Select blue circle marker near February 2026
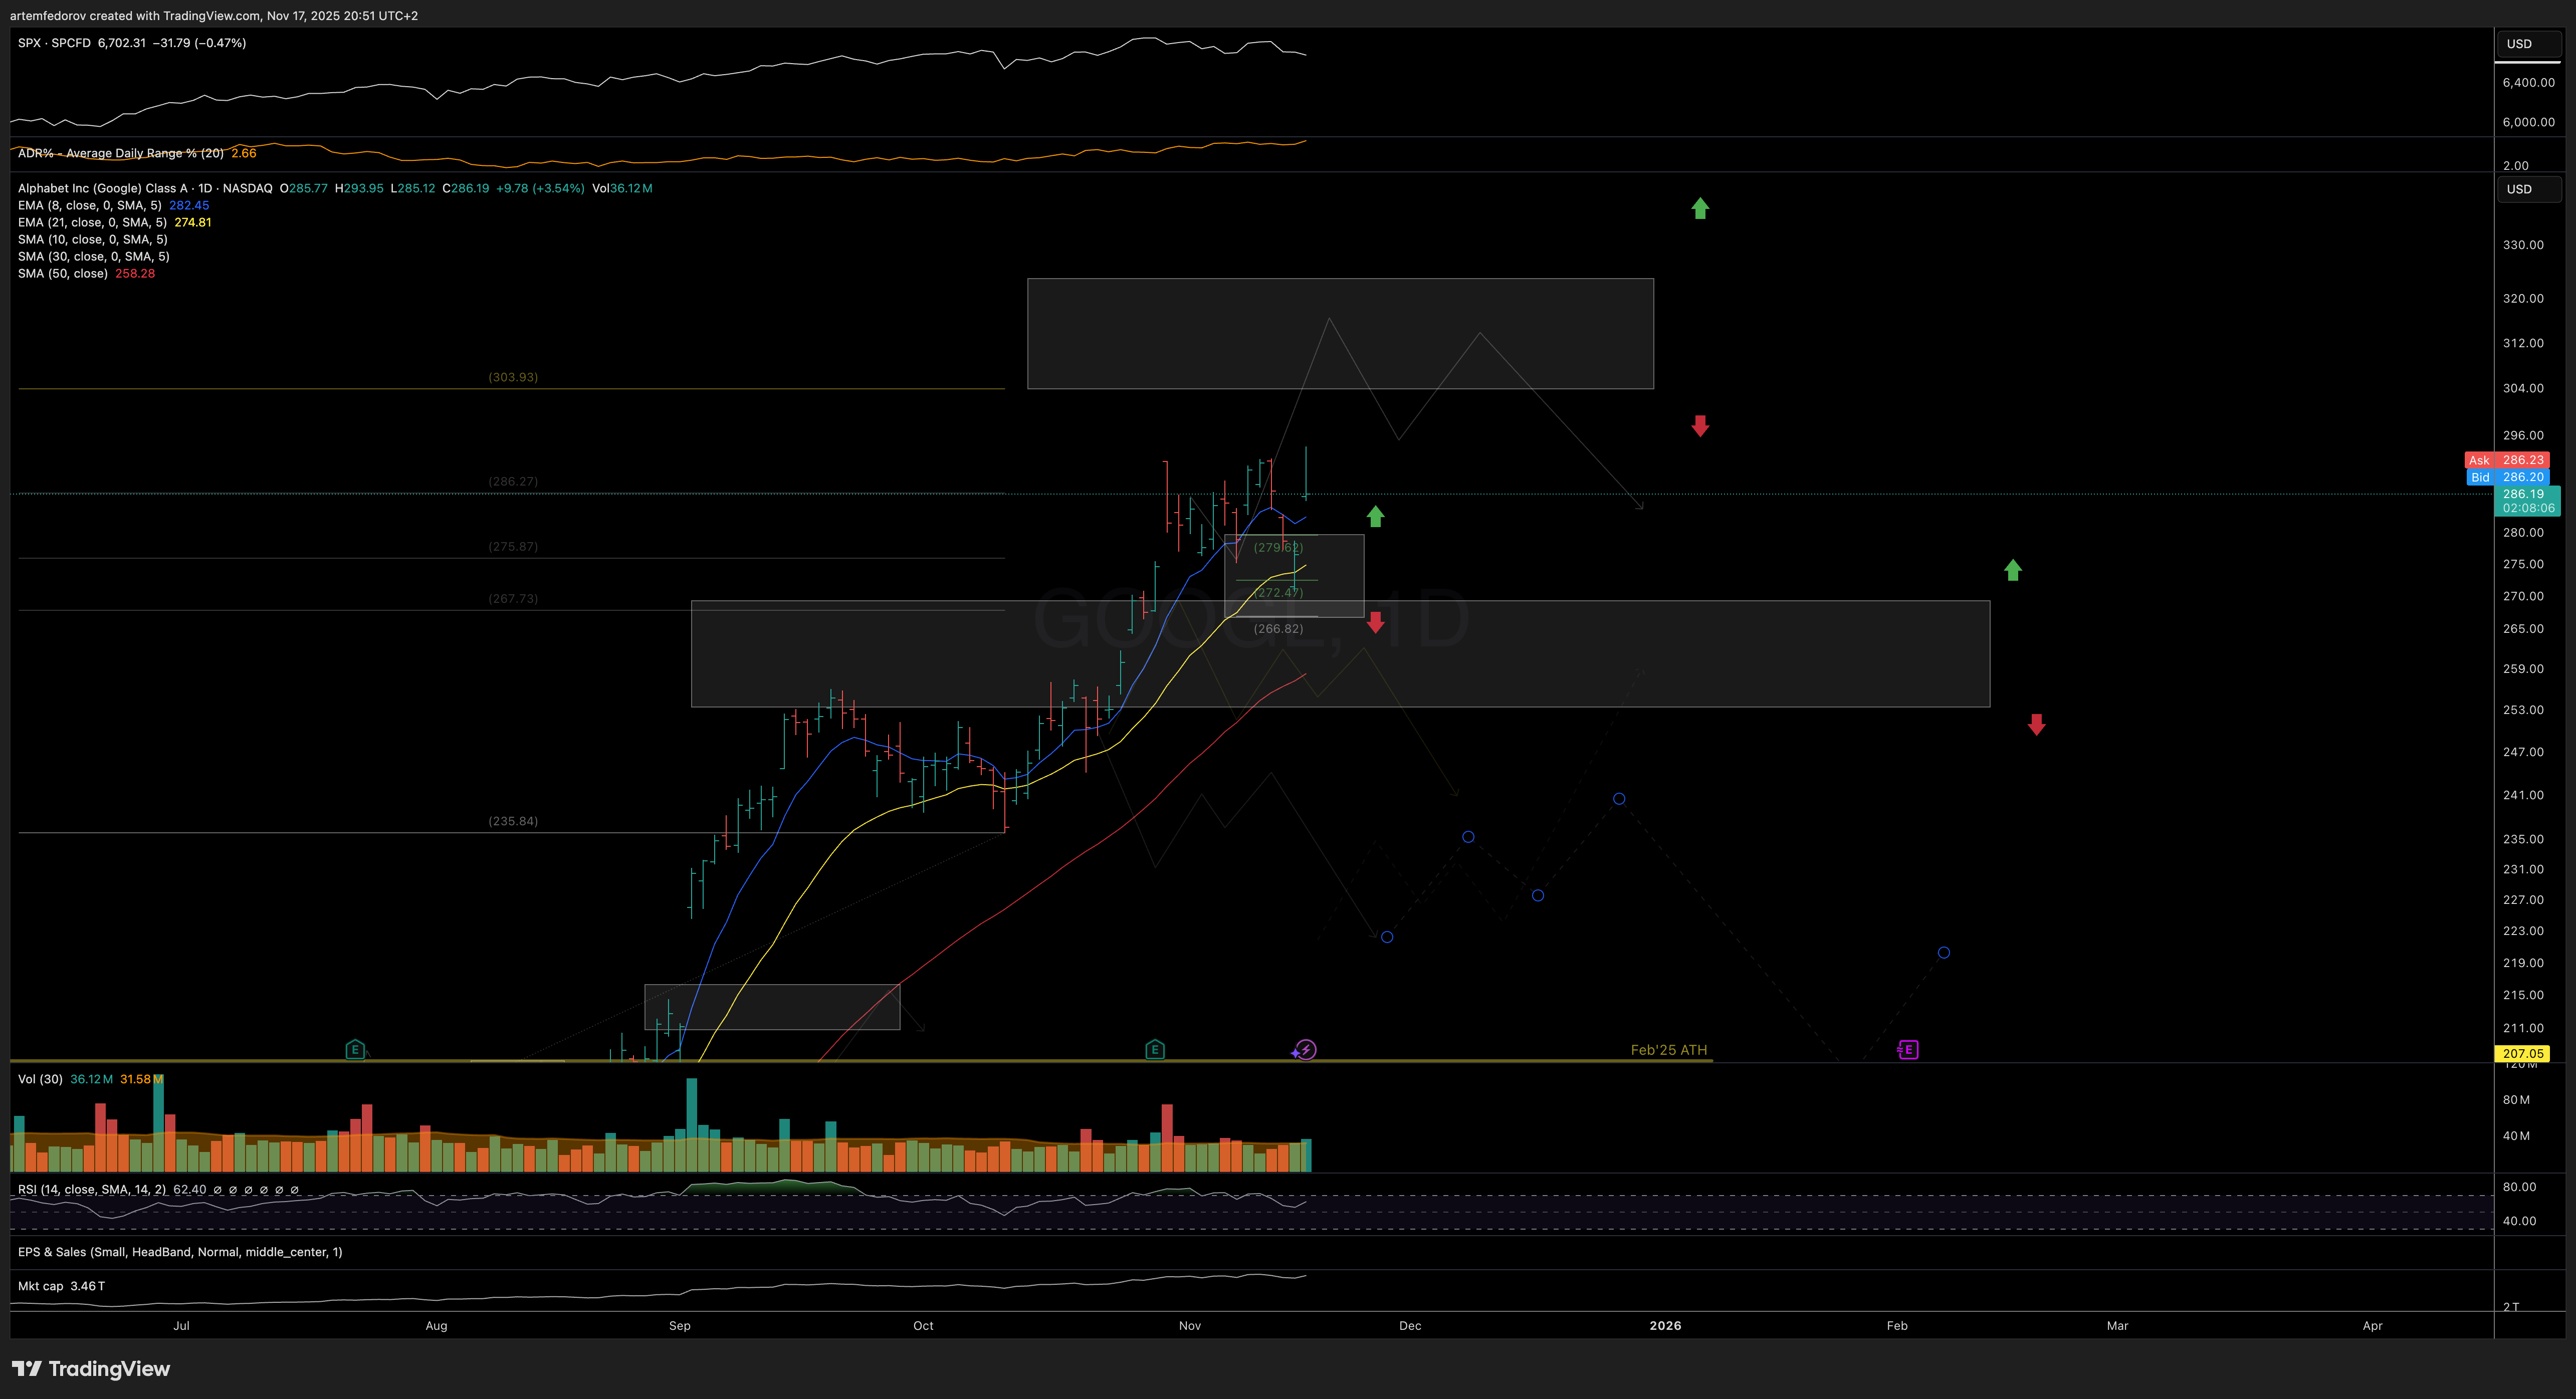The image size is (2576, 1399). click(x=1943, y=952)
